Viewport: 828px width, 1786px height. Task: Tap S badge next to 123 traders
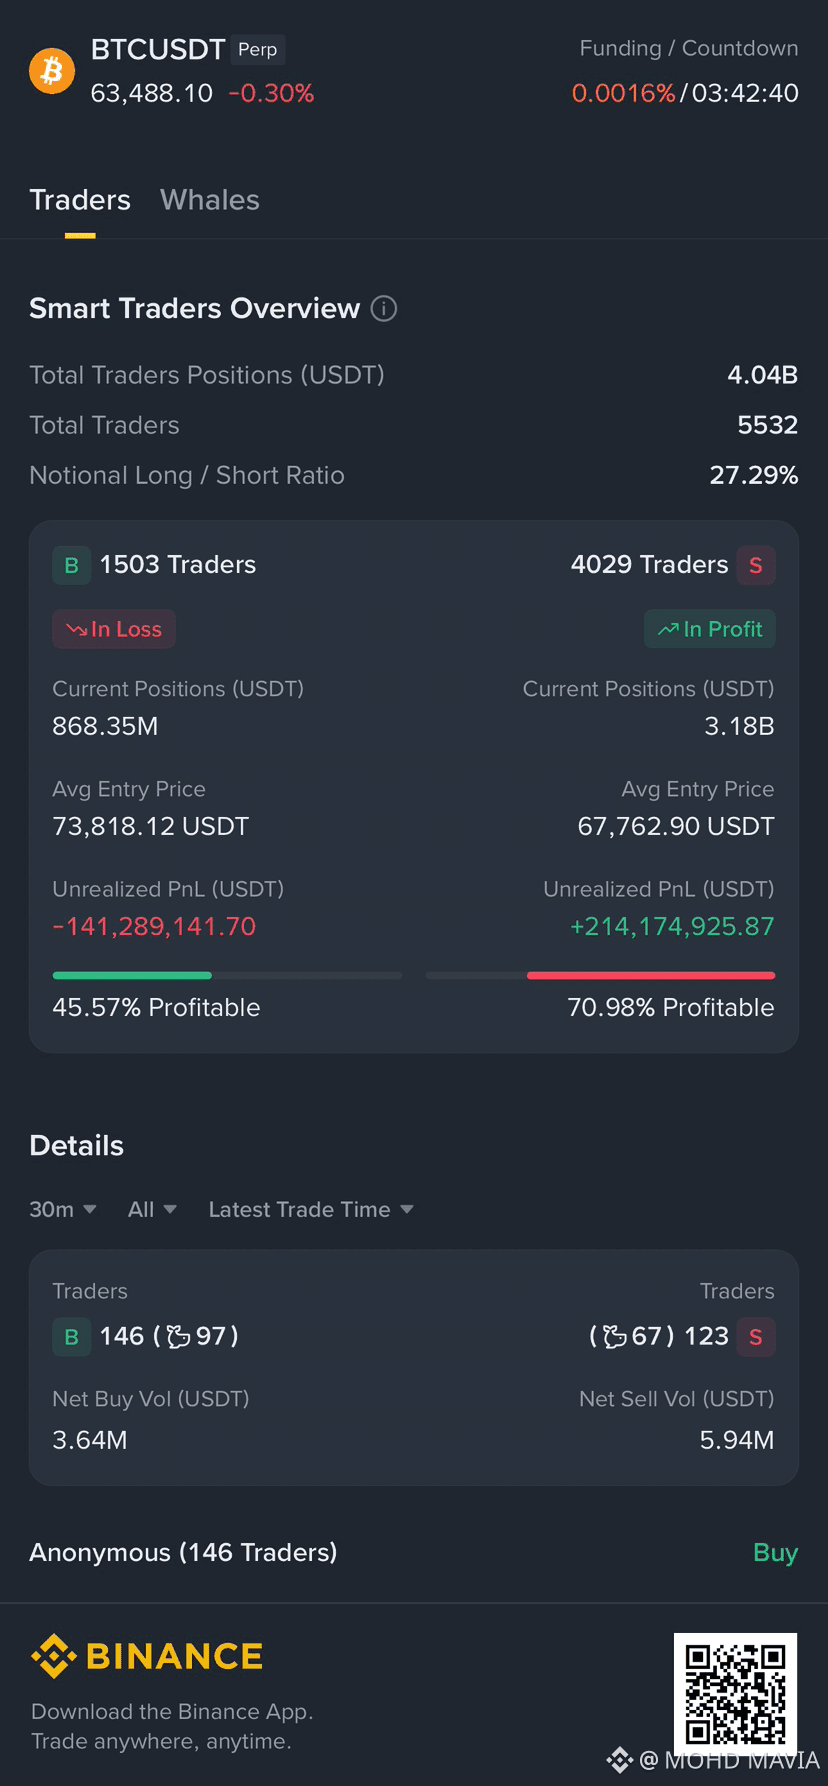click(756, 1336)
